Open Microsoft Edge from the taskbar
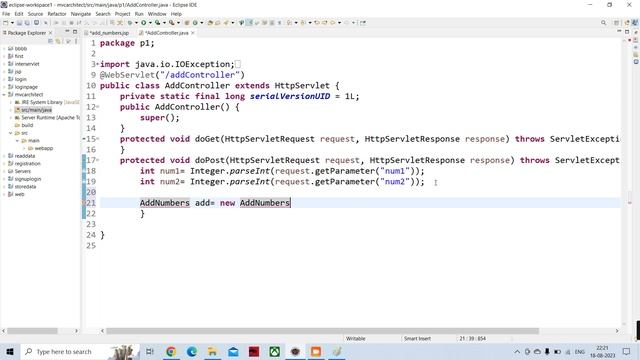Screen dimensions: 640x360 [192, 351]
